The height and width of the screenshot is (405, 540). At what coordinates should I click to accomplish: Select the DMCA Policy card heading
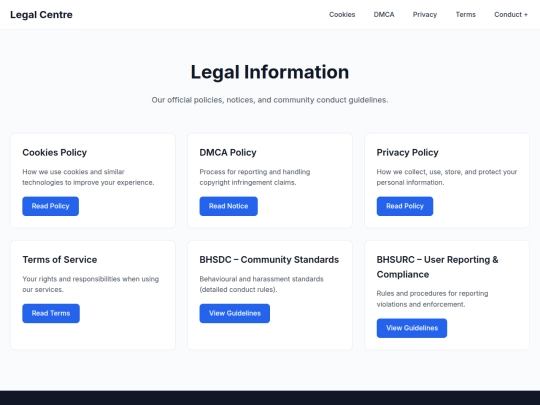(x=228, y=153)
